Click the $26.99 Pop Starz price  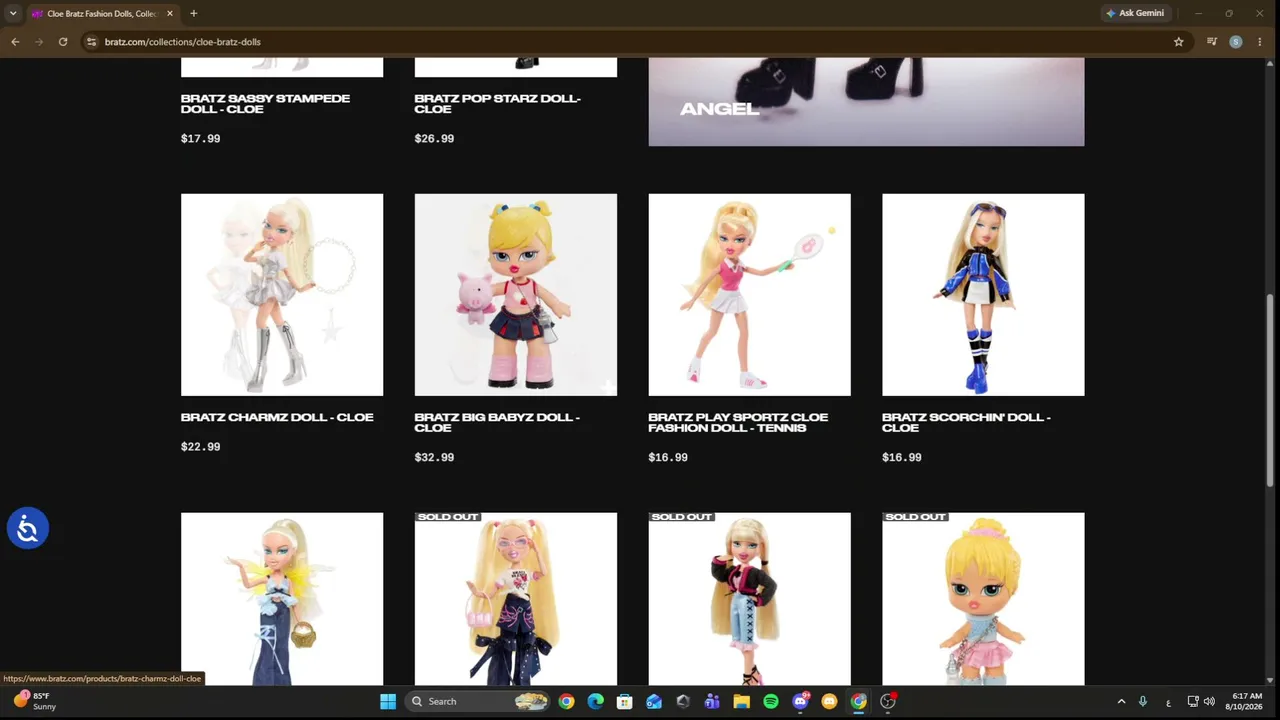[434, 139]
